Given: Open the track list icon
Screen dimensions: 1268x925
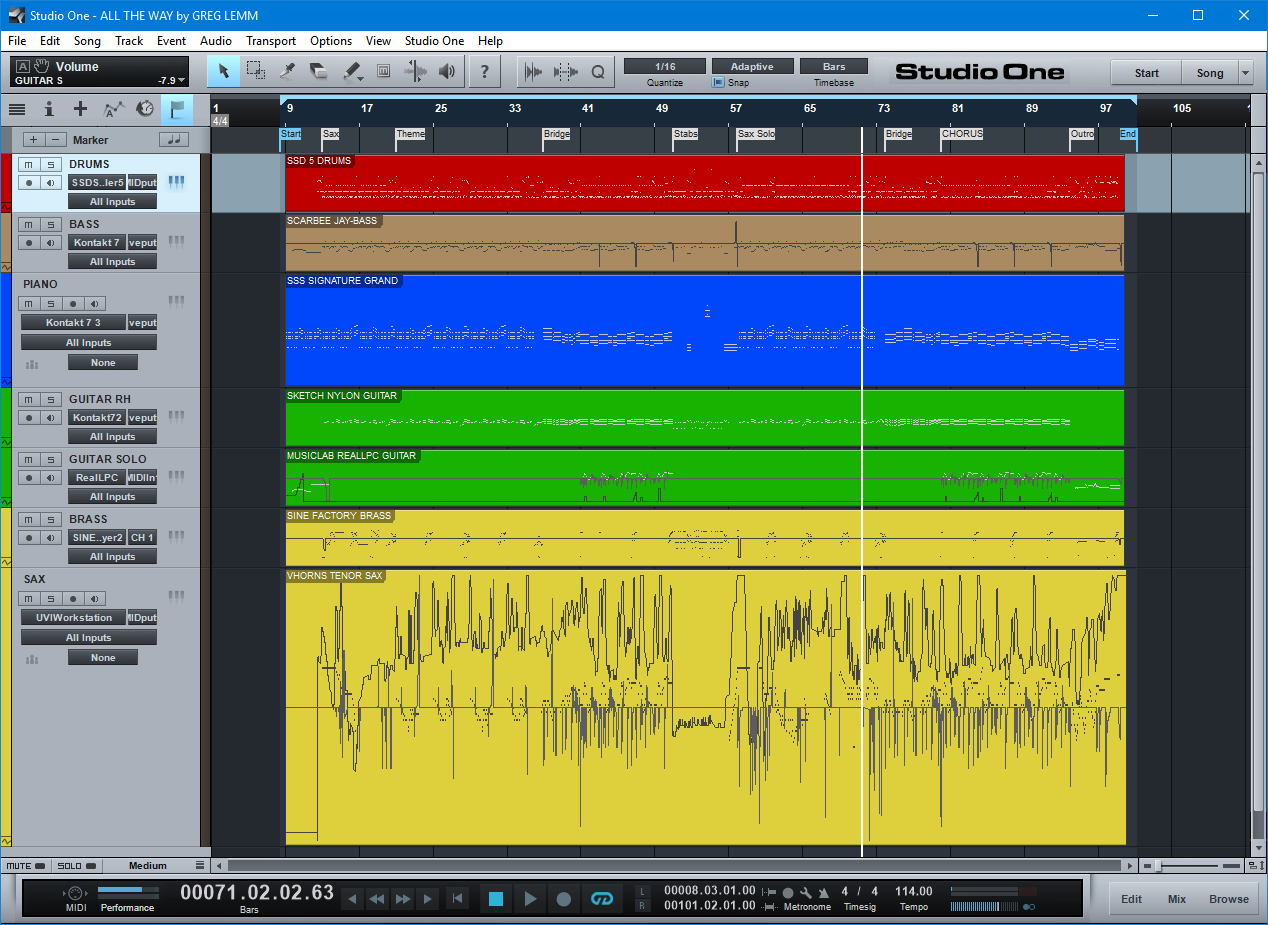Looking at the screenshot, I should click(17, 109).
